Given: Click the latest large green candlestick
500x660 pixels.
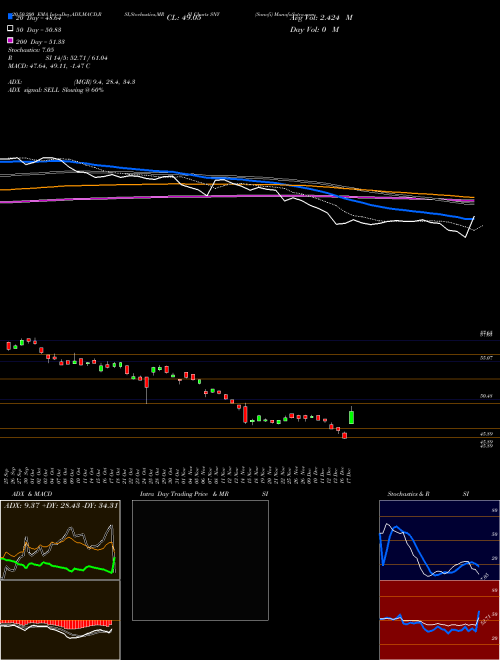Looking at the screenshot, I should point(351,417).
